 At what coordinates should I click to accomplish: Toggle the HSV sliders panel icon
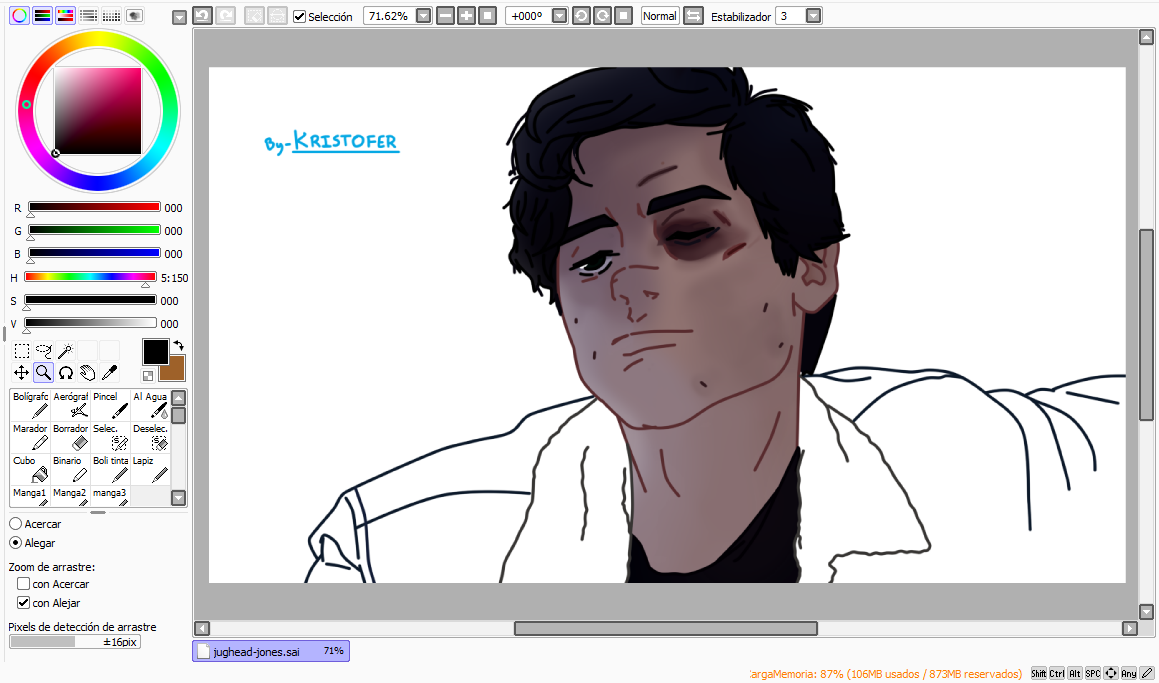(x=65, y=16)
